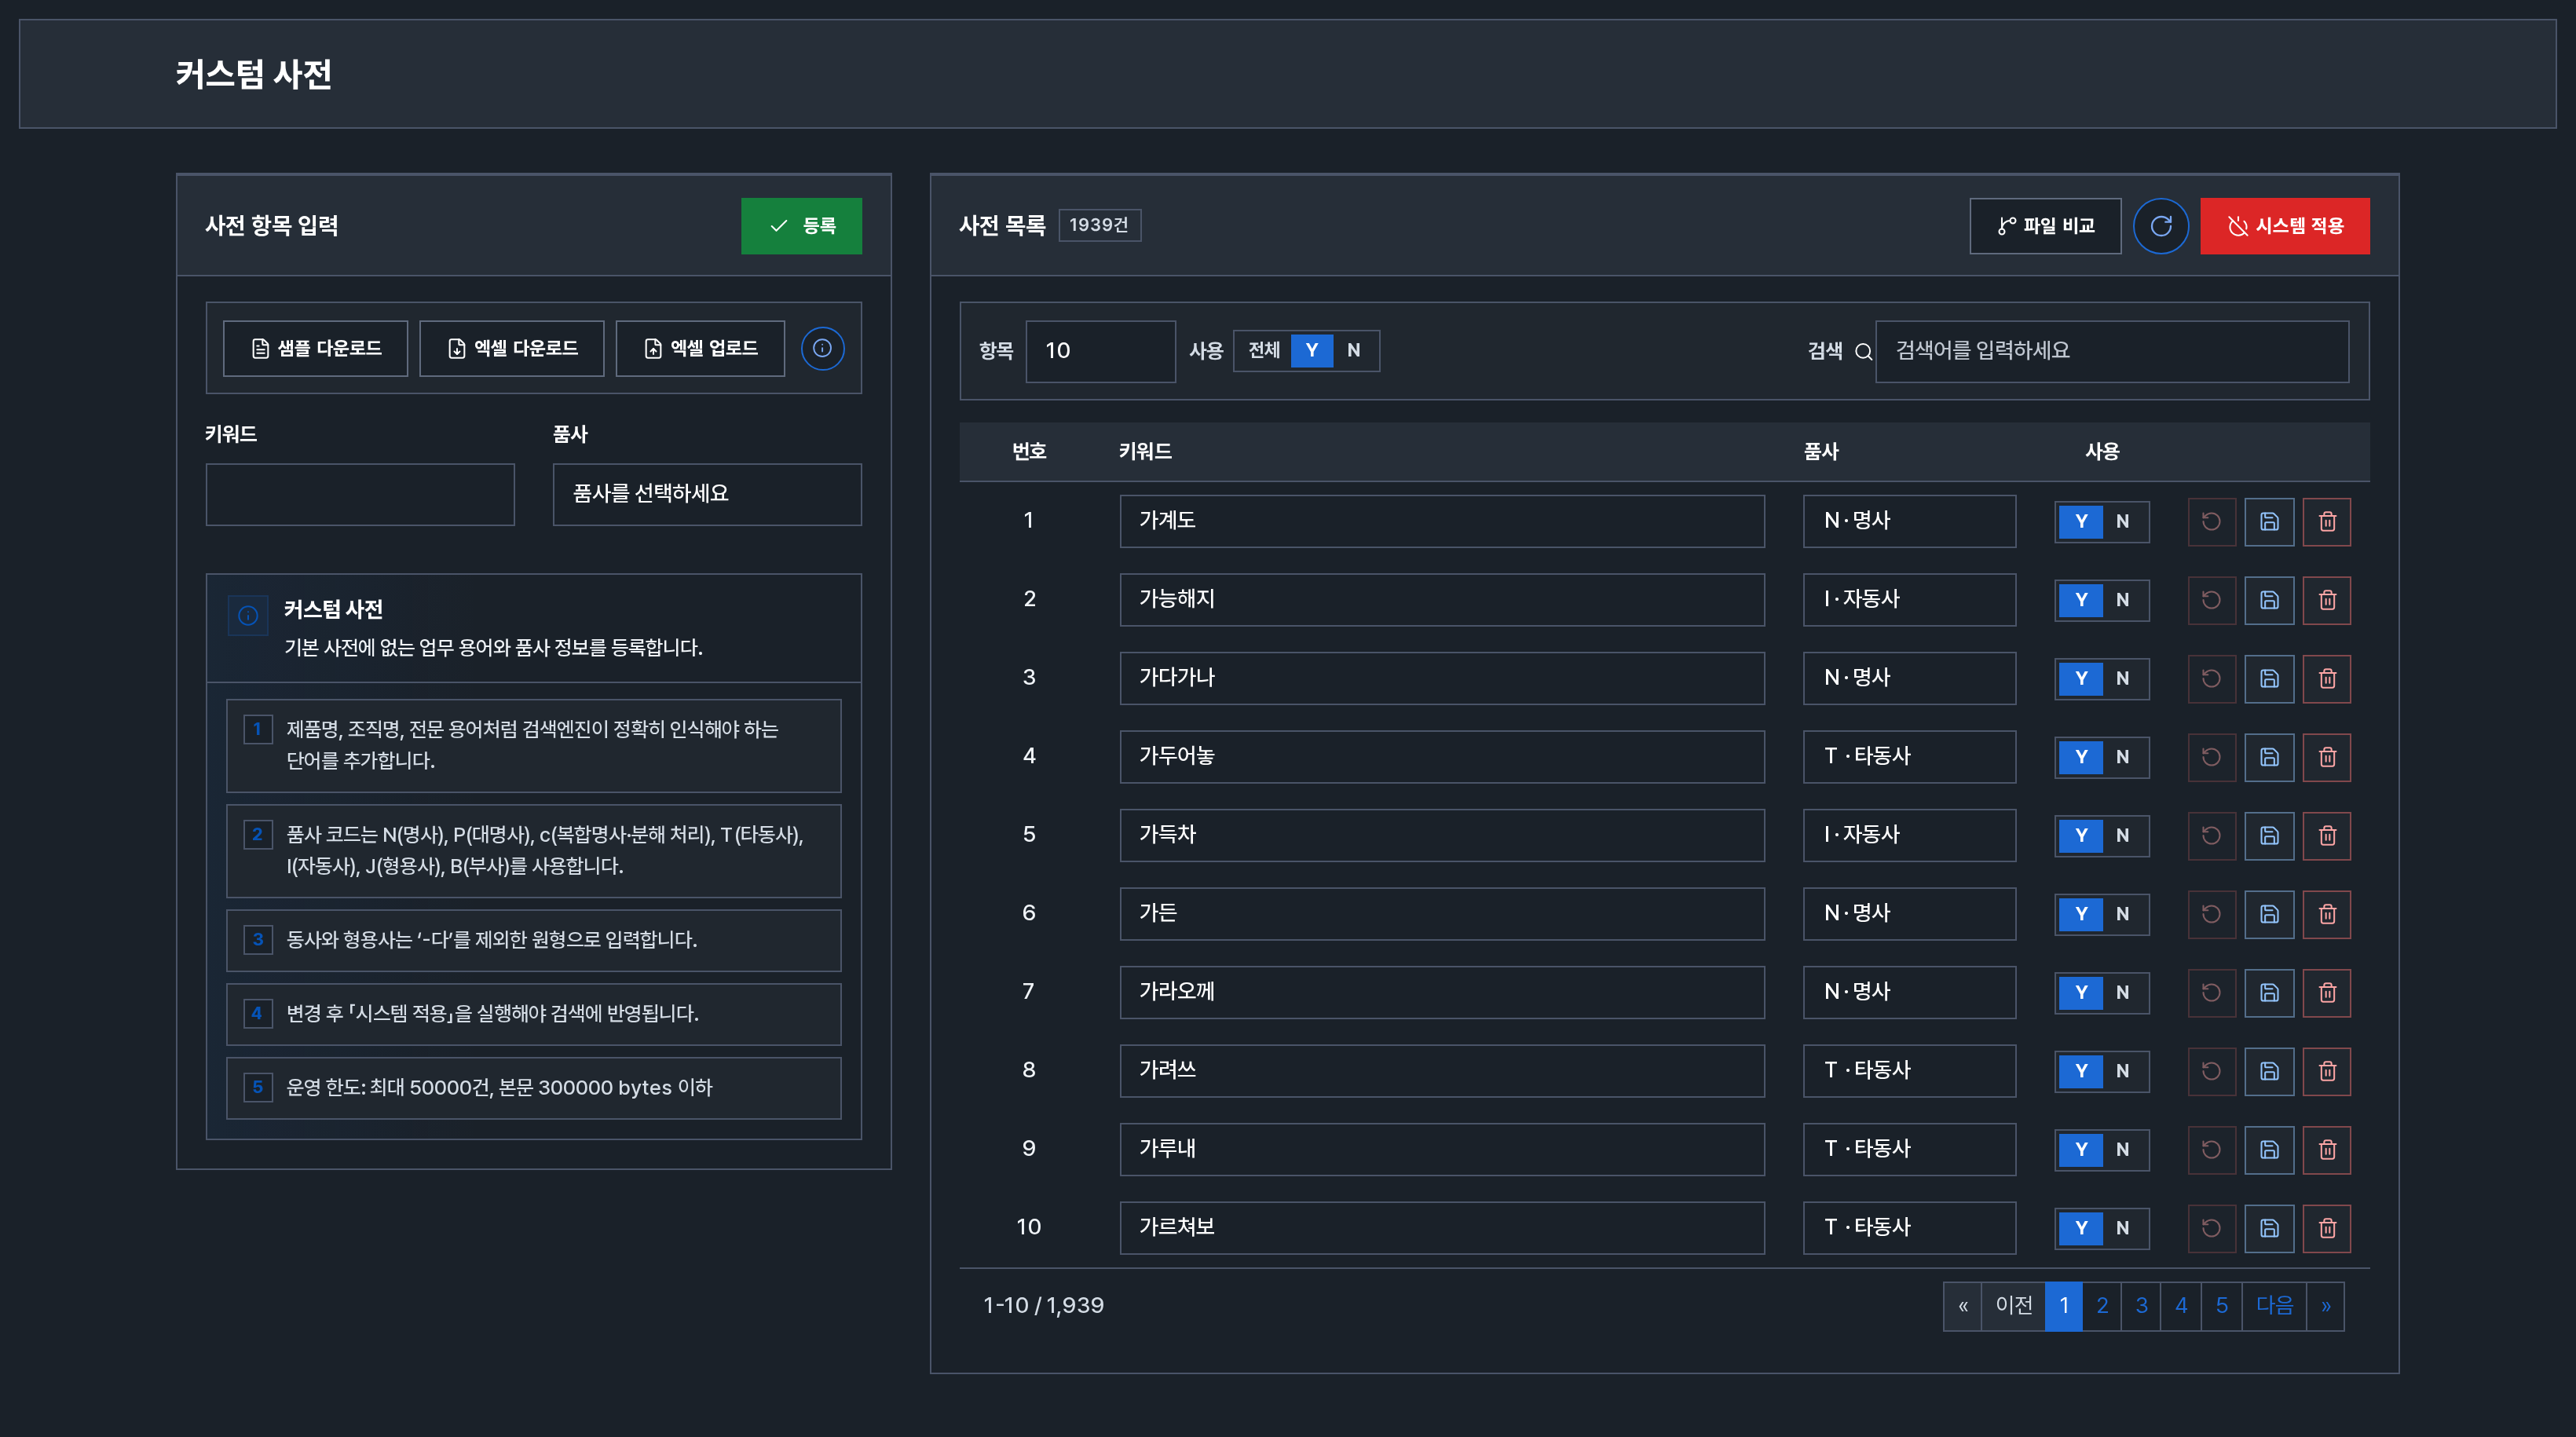The width and height of the screenshot is (2576, 1437).
Task: Save the 가르쳐보 row
Action: pyautogui.click(x=2269, y=1228)
